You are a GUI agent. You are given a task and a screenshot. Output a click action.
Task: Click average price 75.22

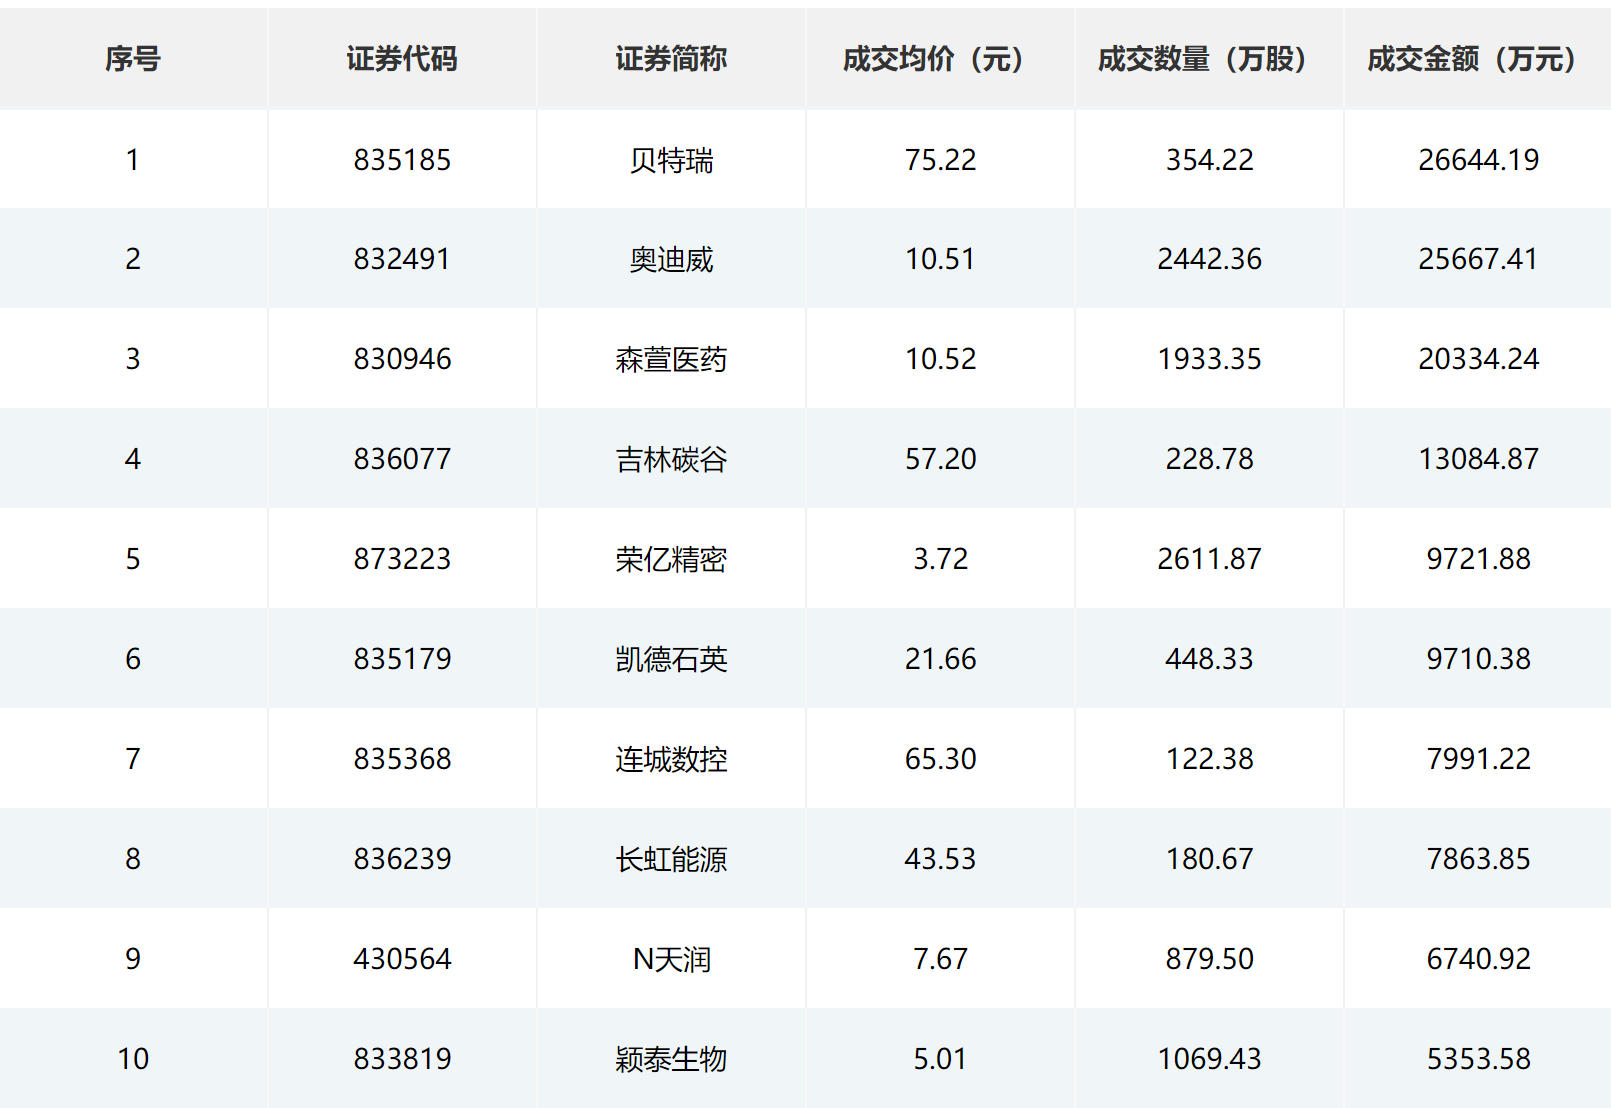pos(940,160)
